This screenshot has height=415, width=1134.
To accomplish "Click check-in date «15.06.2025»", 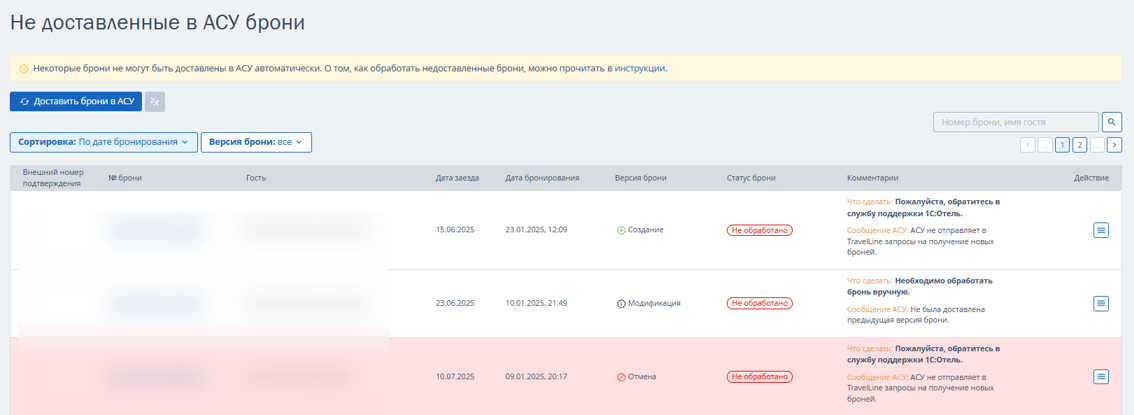I will [455, 230].
